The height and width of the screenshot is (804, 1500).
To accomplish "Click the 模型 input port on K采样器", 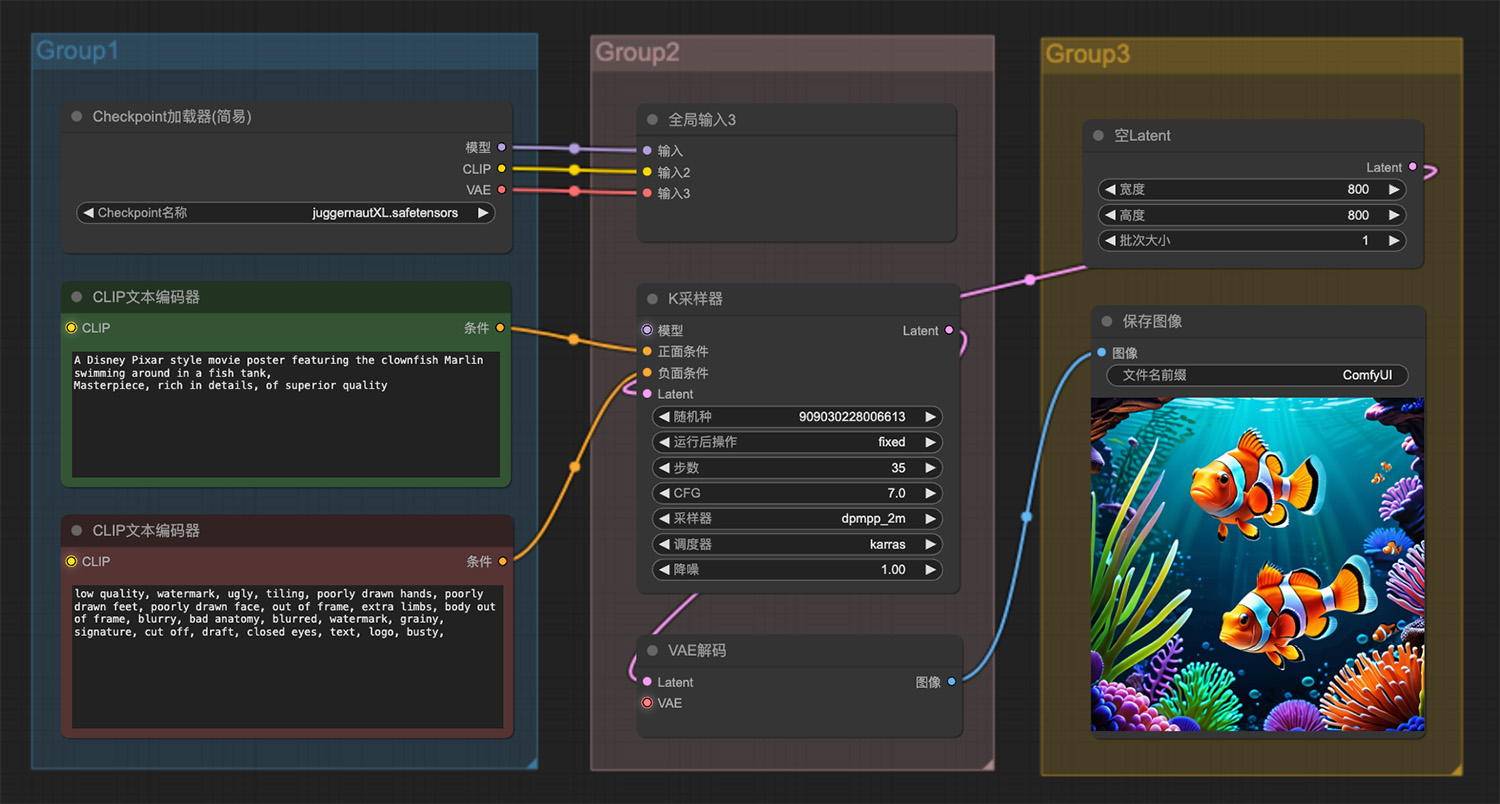I will [647, 330].
